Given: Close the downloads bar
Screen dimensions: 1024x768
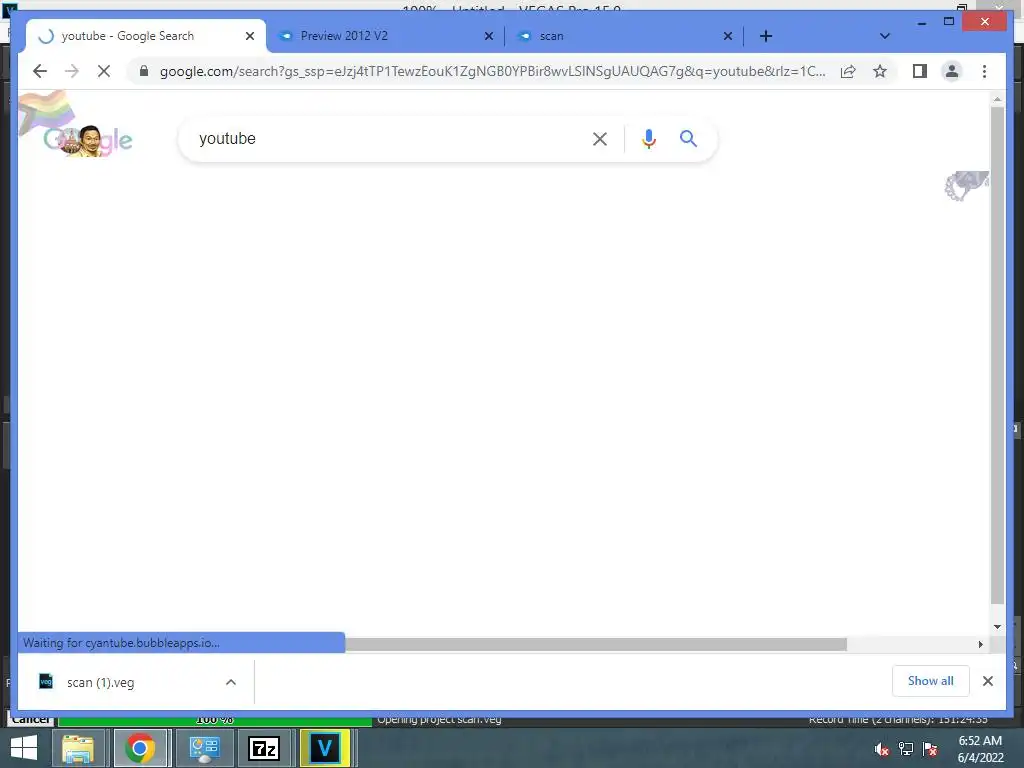Looking at the screenshot, I should (988, 681).
